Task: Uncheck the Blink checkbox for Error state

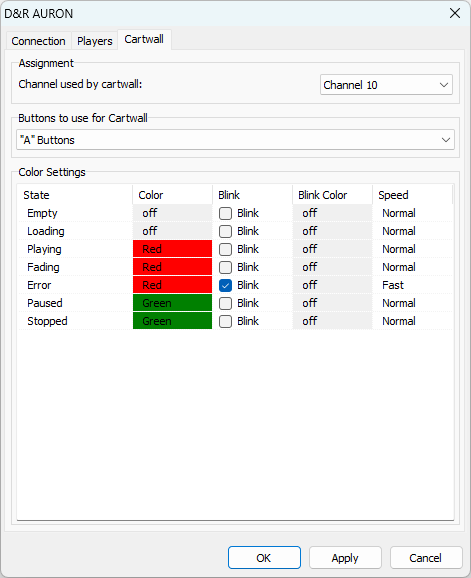Action: (225, 285)
